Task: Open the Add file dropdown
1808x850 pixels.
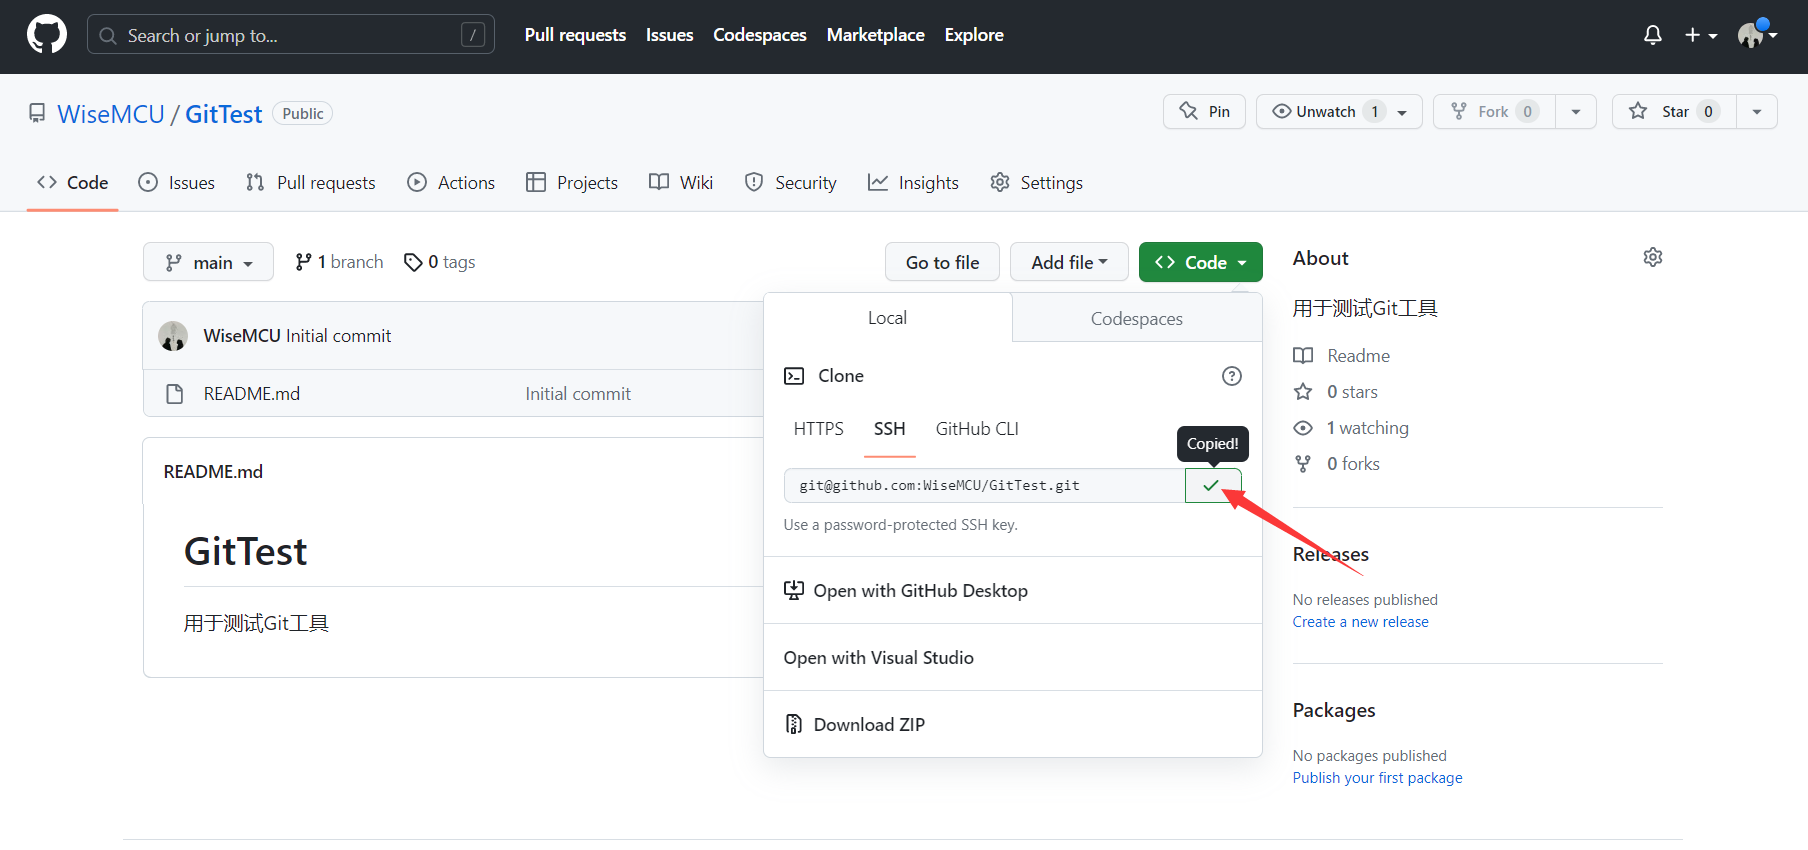Action: pyautogui.click(x=1068, y=262)
